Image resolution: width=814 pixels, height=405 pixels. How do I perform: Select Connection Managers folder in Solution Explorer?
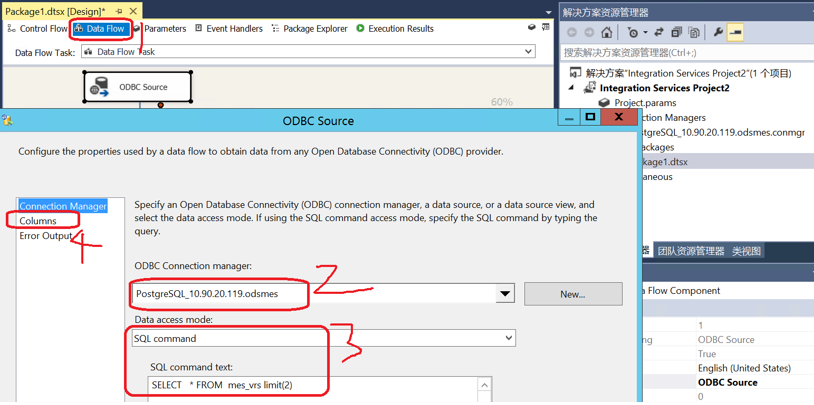tap(672, 117)
